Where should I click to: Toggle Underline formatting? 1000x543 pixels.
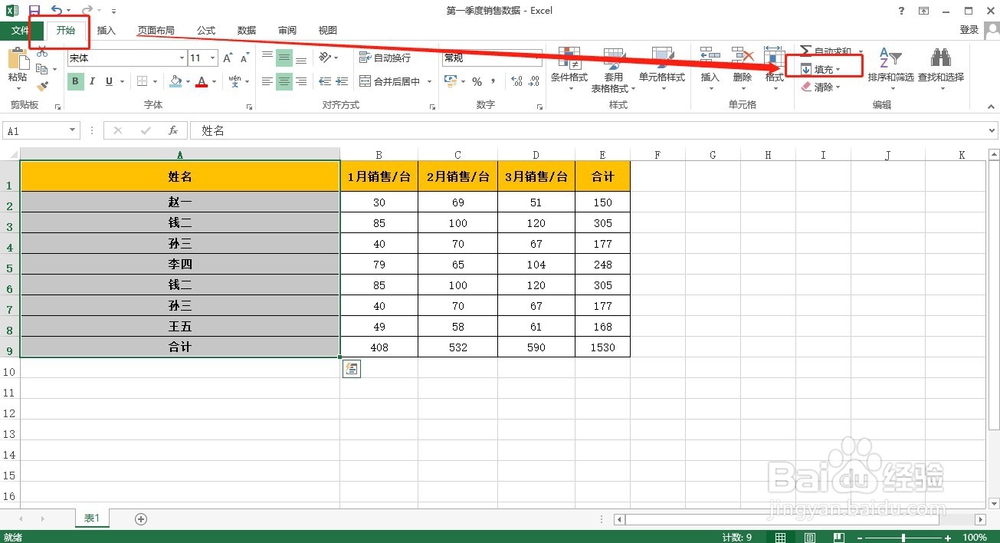tap(109, 81)
